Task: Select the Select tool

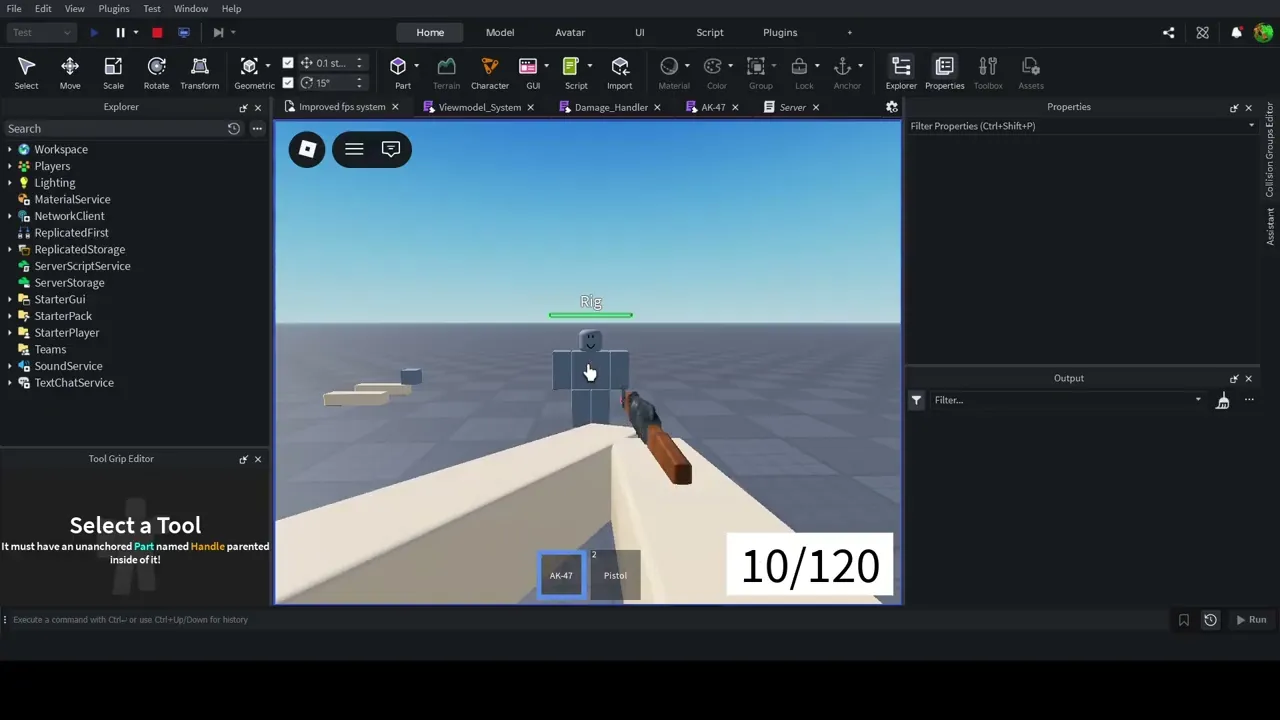Action: point(26,73)
